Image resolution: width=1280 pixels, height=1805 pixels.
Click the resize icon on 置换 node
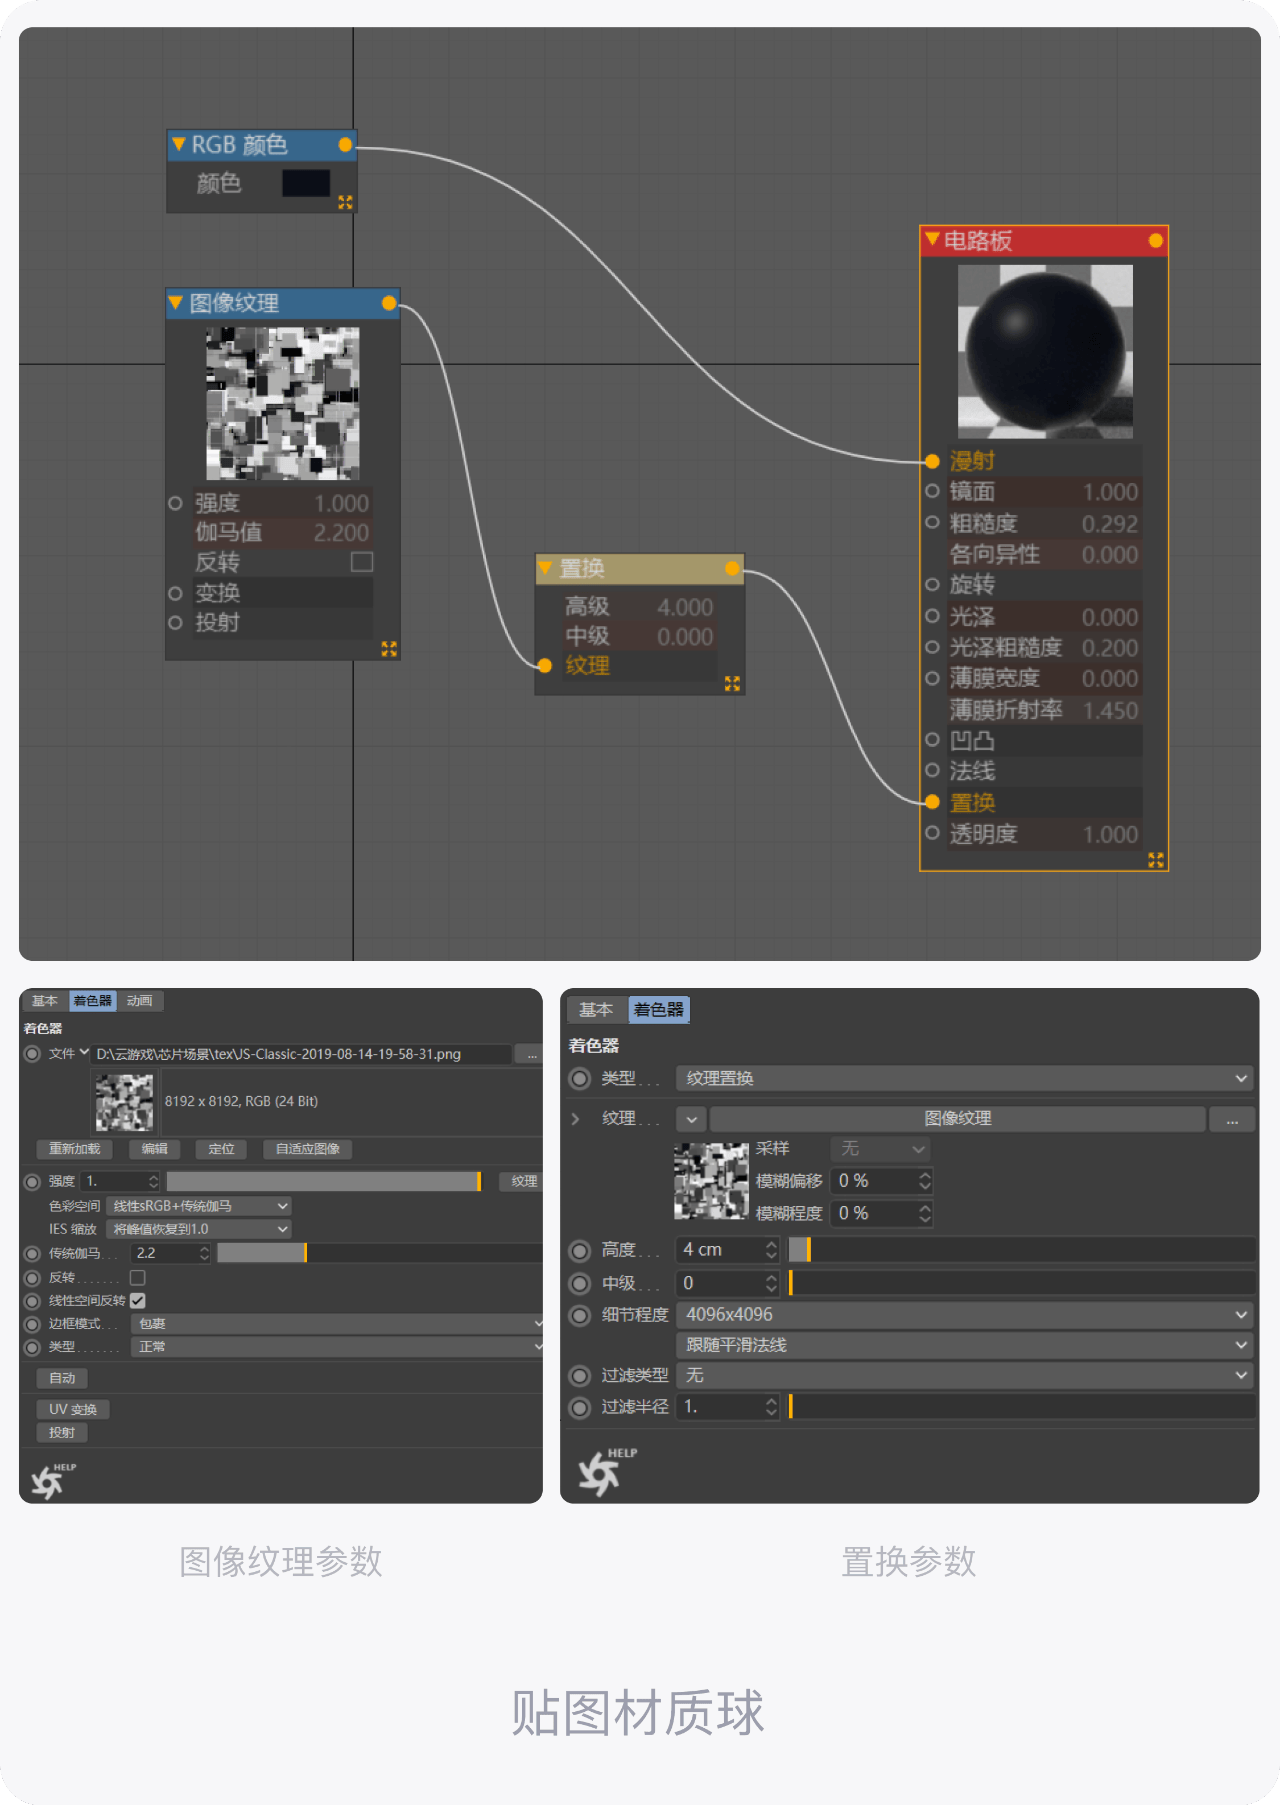[732, 683]
